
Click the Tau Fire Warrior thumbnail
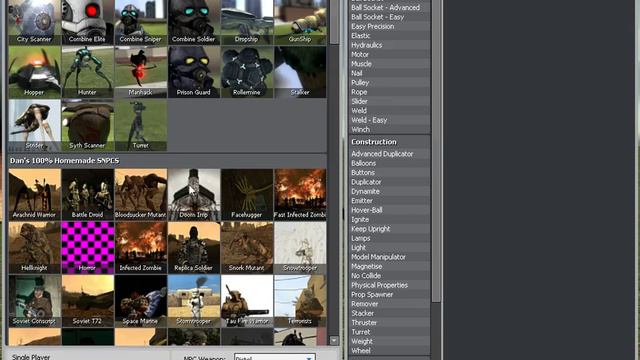pyautogui.click(x=247, y=301)
